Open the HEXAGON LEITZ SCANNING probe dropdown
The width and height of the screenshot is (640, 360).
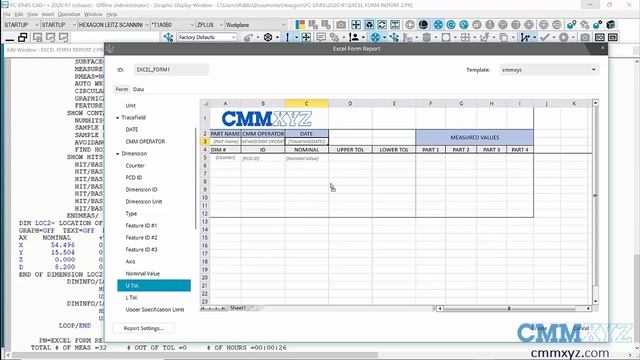[147, 25]
